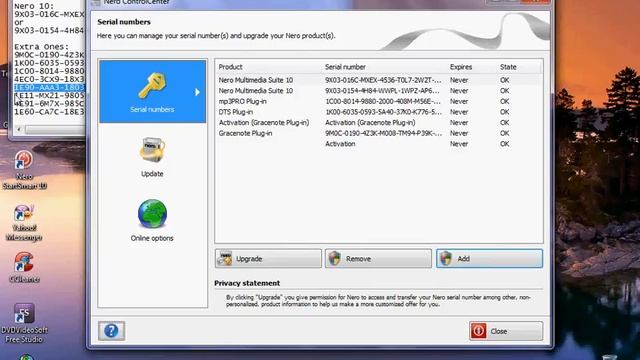Image resolution: width=640 pixels, height=360 pixels.
Task: Sort by the State column header
Action: pos(508,67)
